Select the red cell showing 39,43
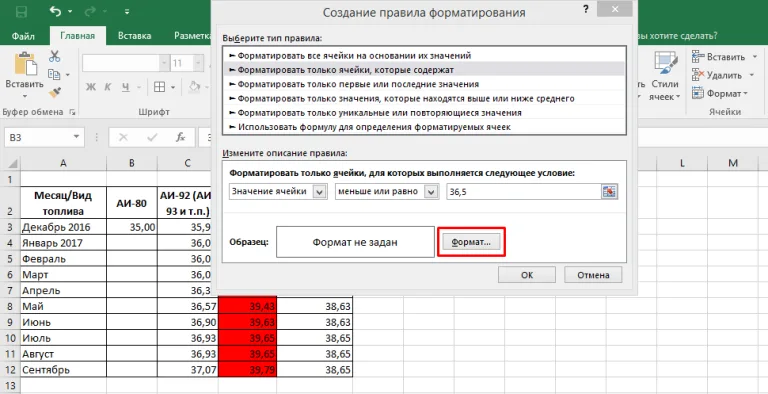 point(247,306)
